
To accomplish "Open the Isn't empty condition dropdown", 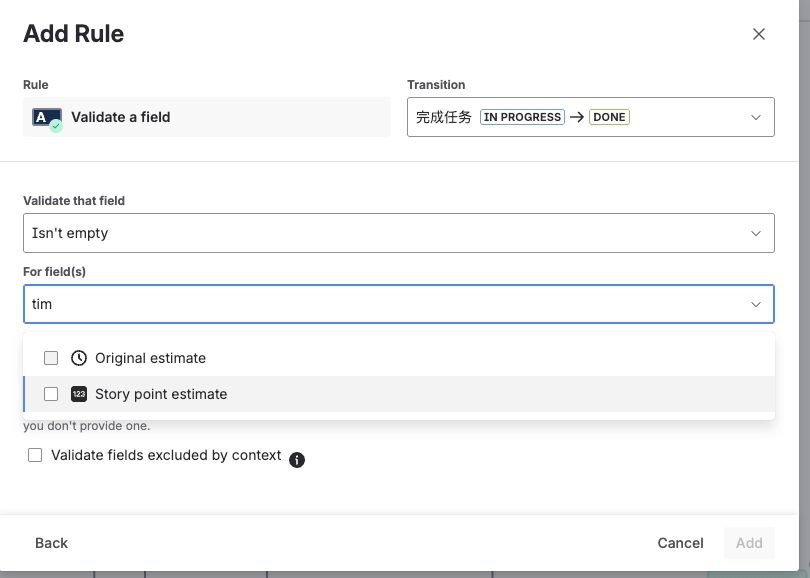I will click(x=398, y=233).
